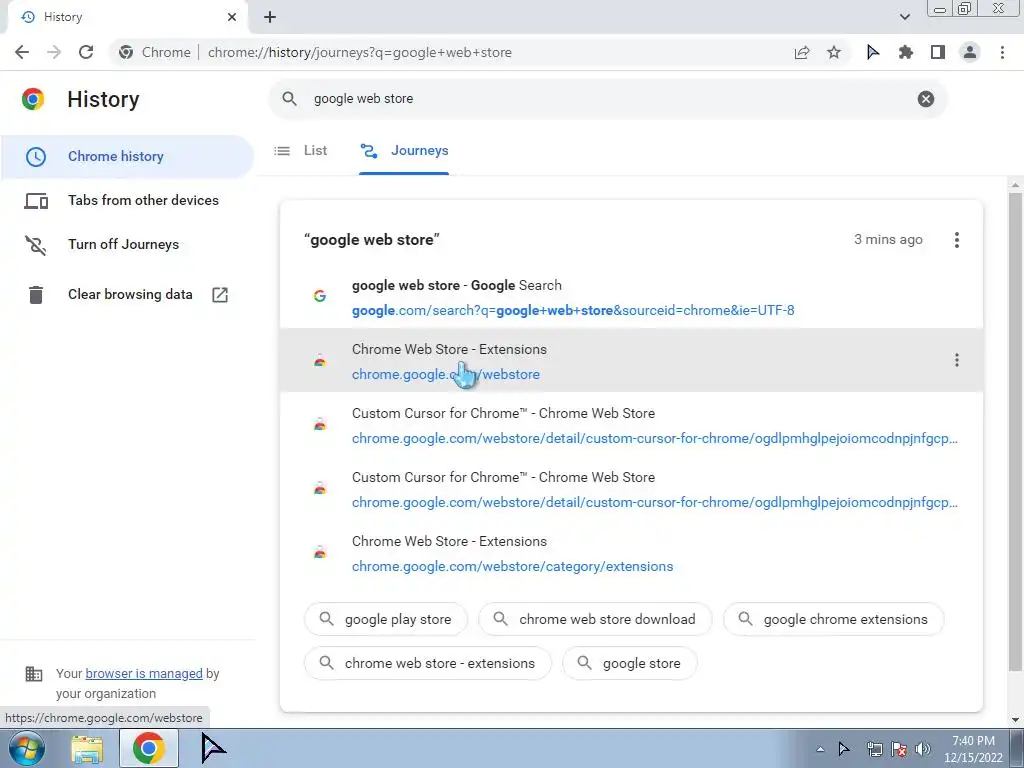The image size is (1024, 768).
Task: Open the taskbar clock showing 7:40 PM
Action: (x=973, y=749)
